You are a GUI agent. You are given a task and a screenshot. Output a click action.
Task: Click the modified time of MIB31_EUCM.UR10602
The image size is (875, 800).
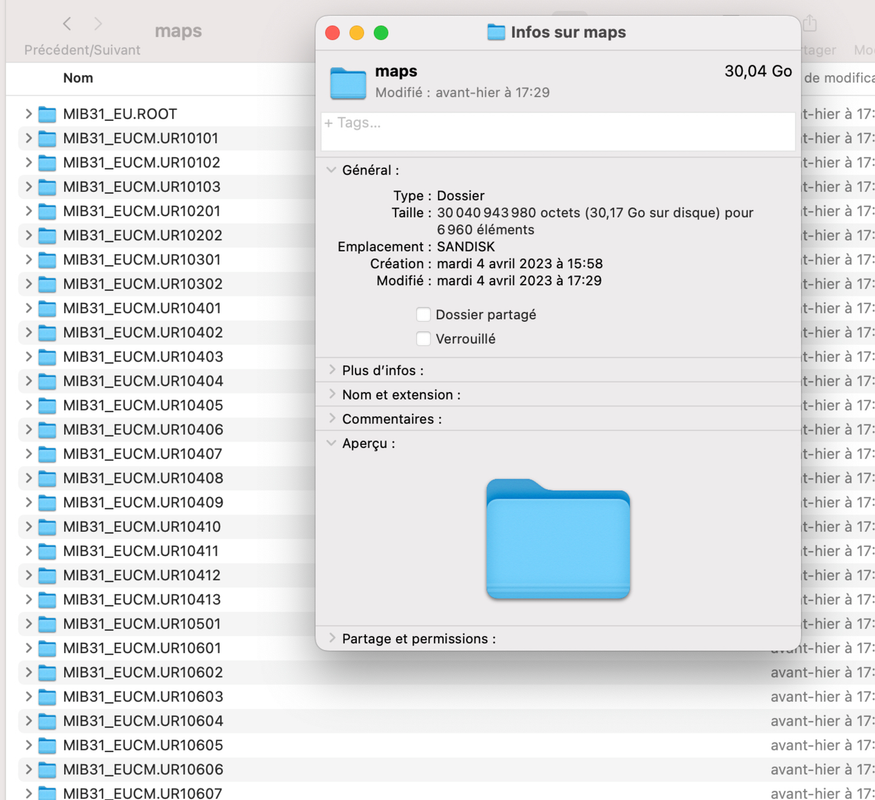(x=823, y=673)
